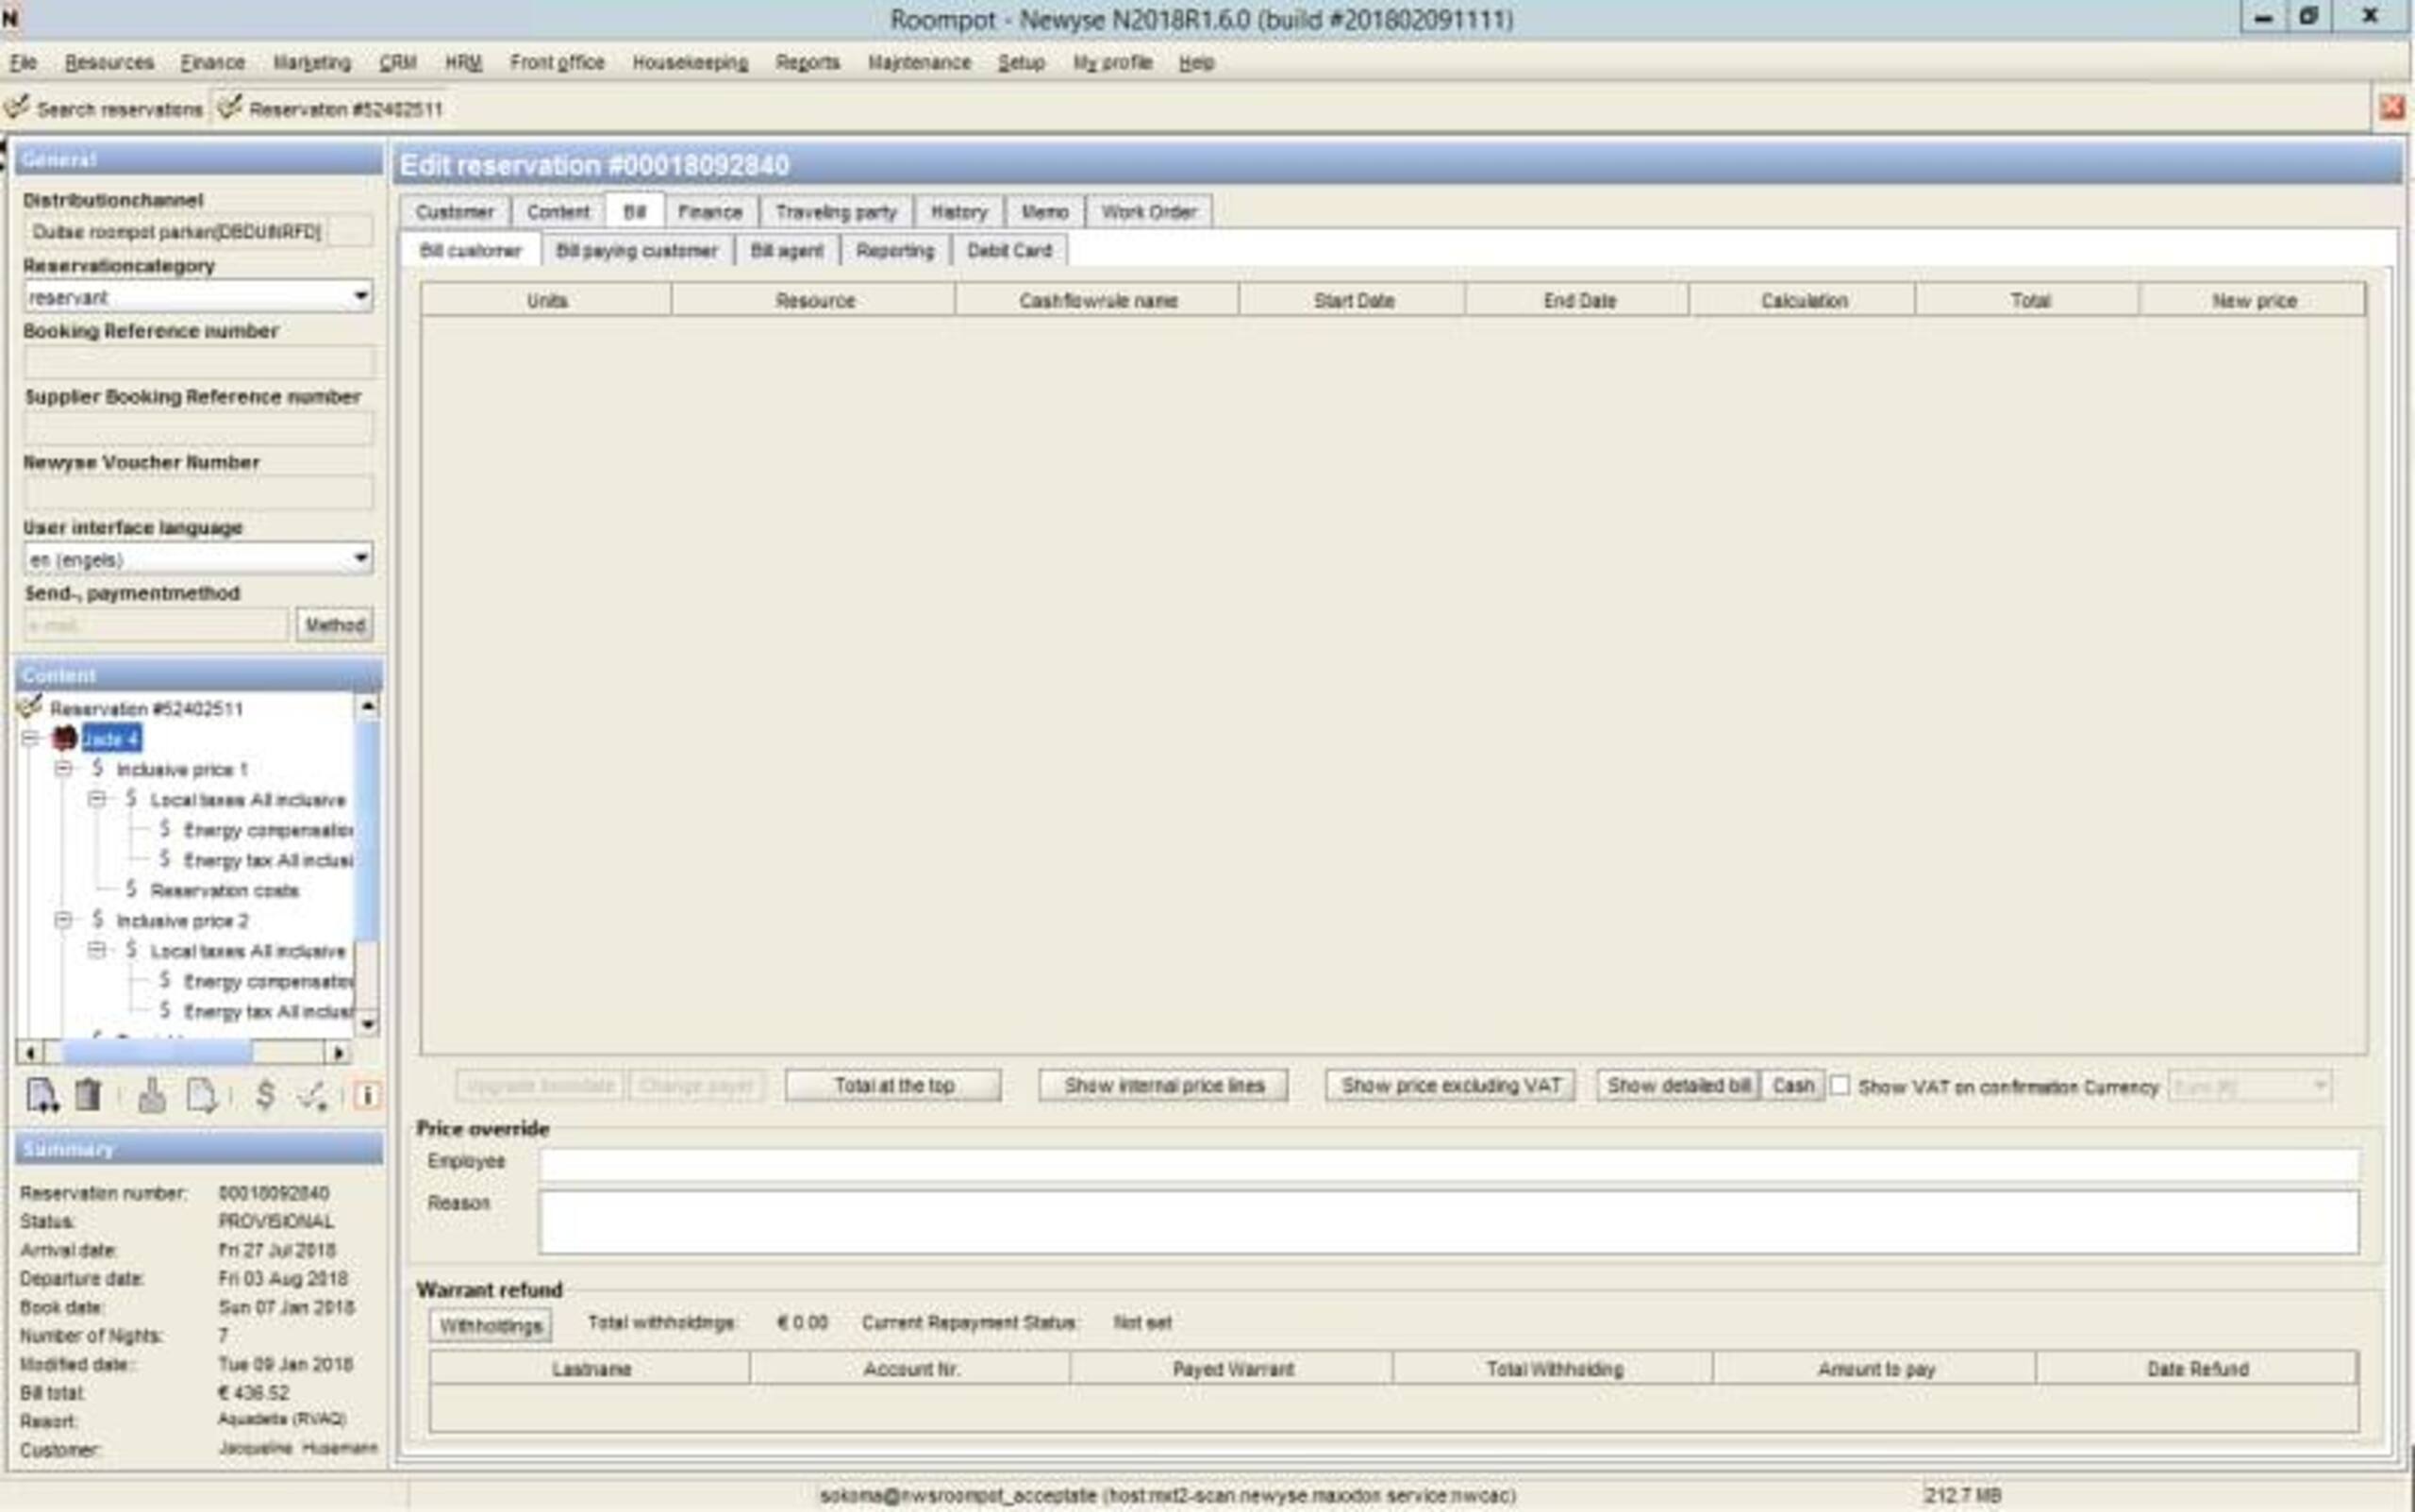Click the content tree vertical scroll down arrow
2415x1512 pixels.
(x=368, y=1024)
